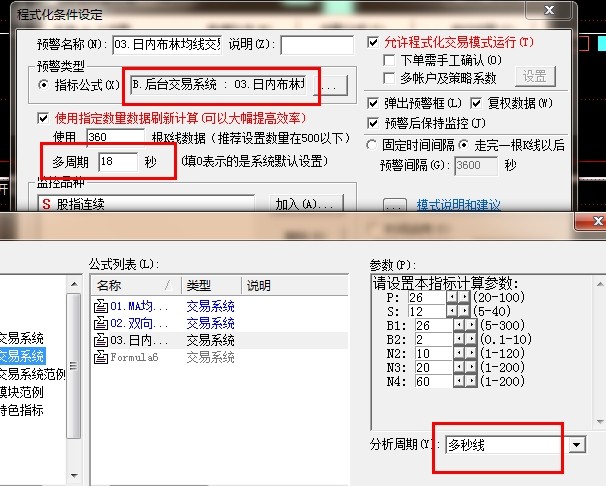The width and height of the screenshot is (606, 486).
Task: Close the 程式化条件设定 dialog
Action: 549,10
